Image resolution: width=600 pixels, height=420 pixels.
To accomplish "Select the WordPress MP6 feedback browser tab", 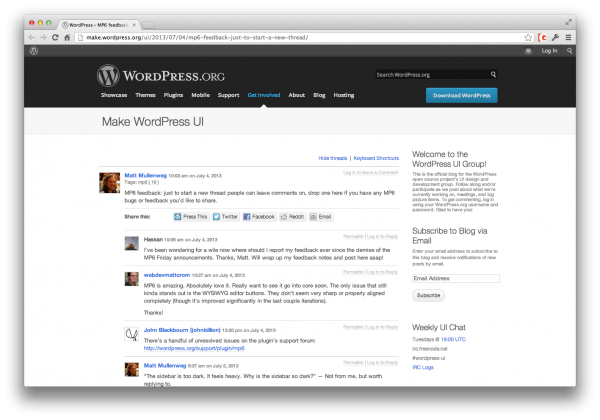I will pyautogui.click(x=98, y=25).
